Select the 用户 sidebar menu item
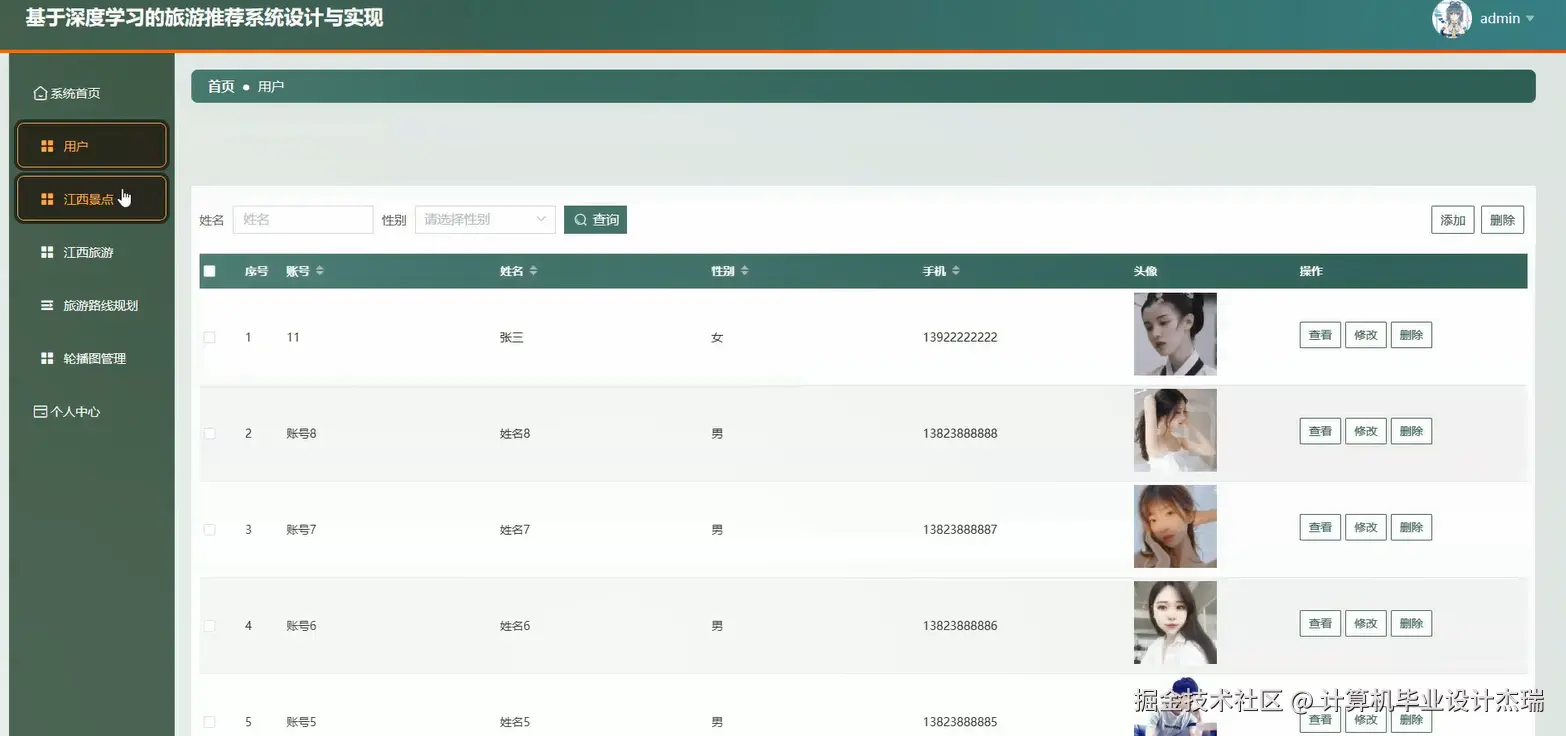The image size is (1566, 736). [92, 146]
